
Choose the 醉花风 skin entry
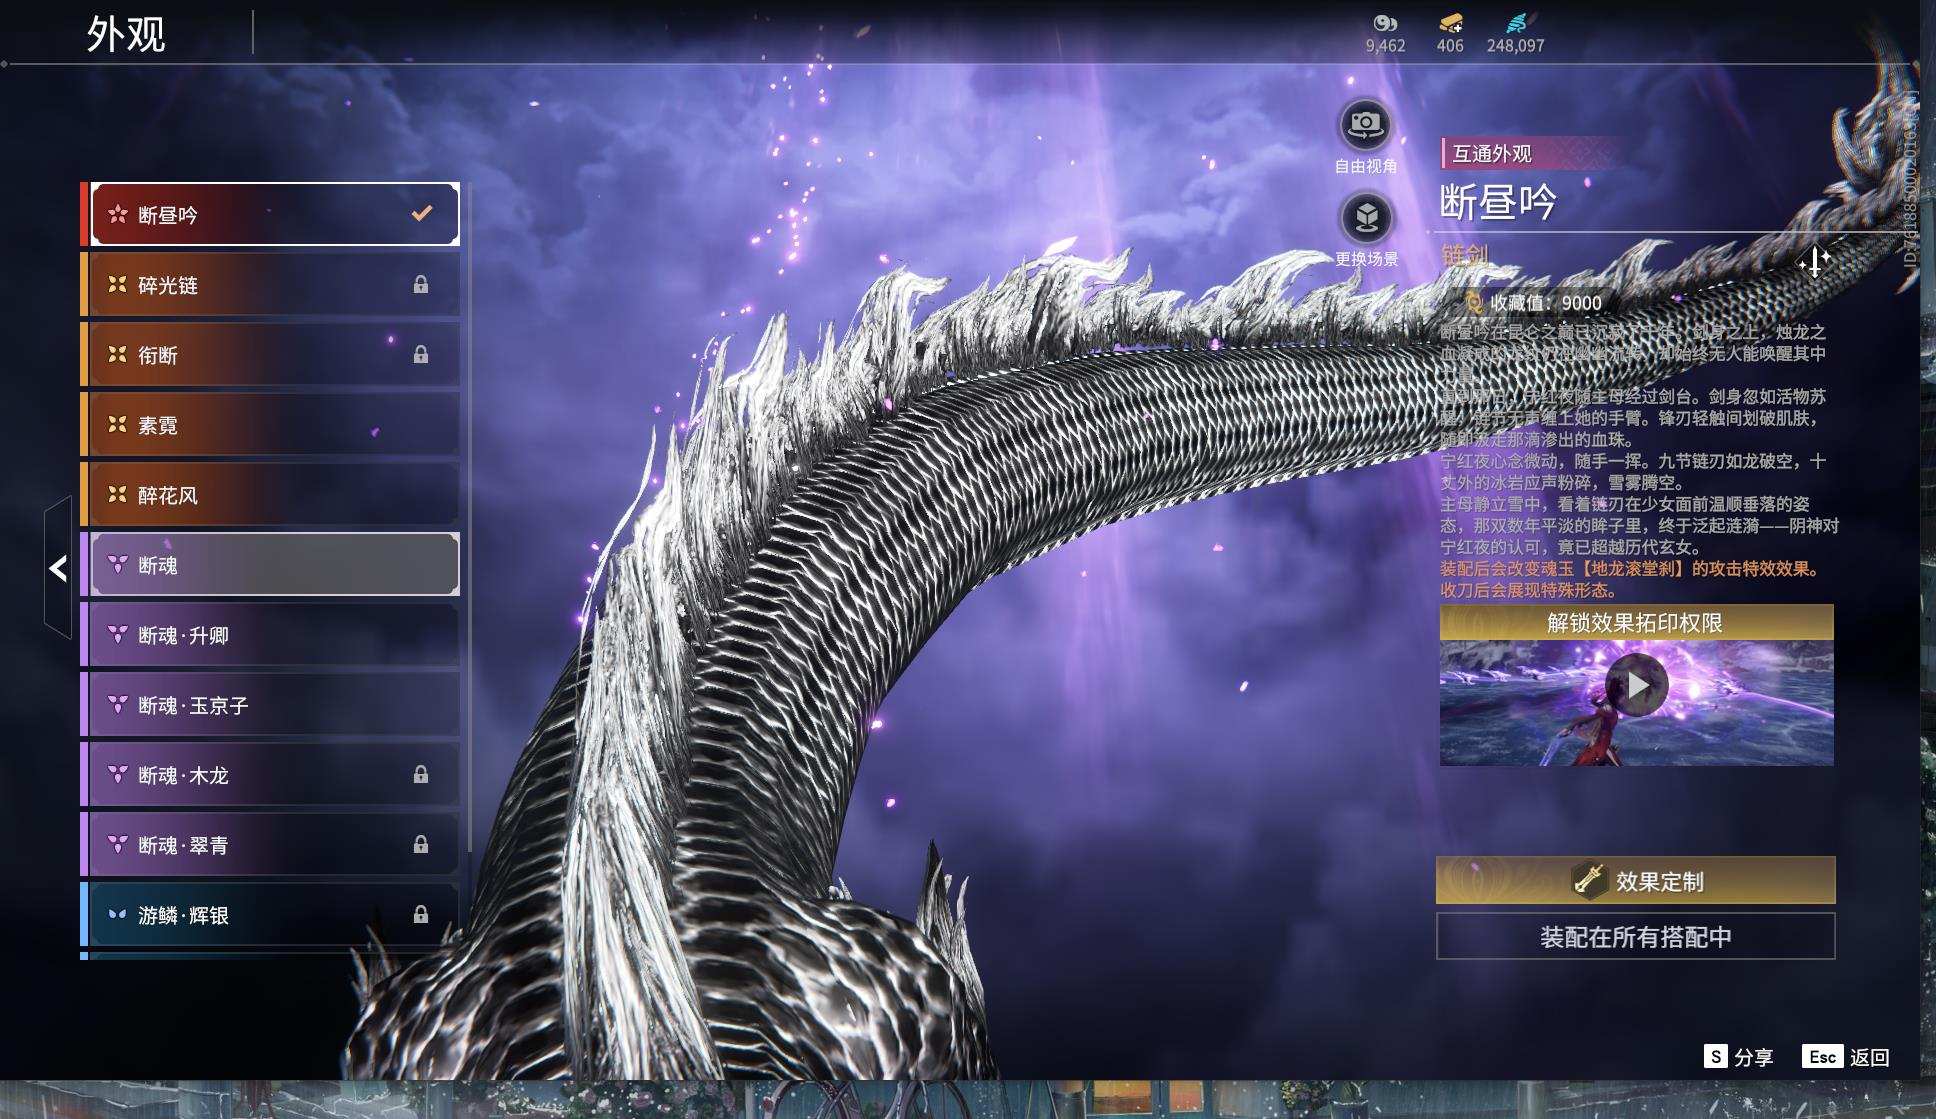tap(275, 494)
